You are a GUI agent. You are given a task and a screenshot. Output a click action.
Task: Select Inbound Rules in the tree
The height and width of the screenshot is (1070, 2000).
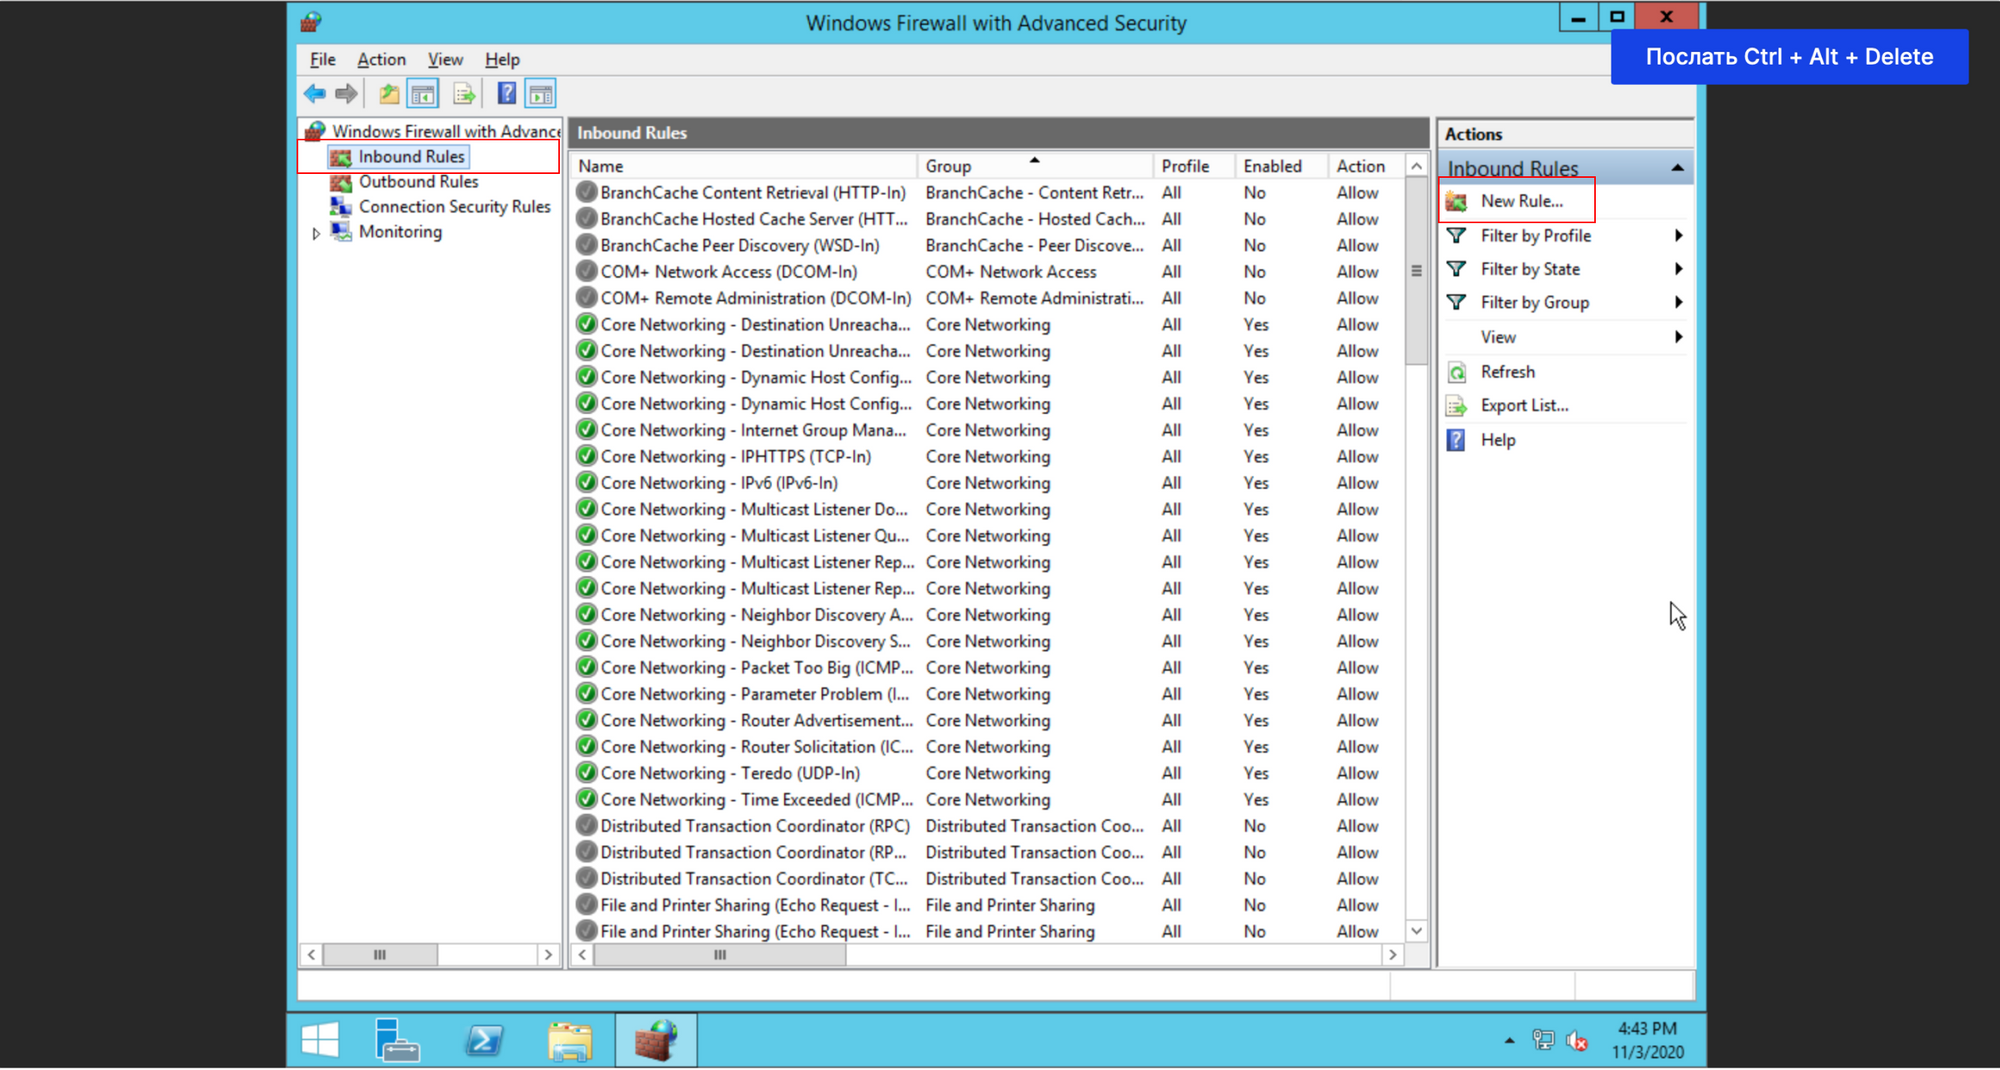point(411,157)
